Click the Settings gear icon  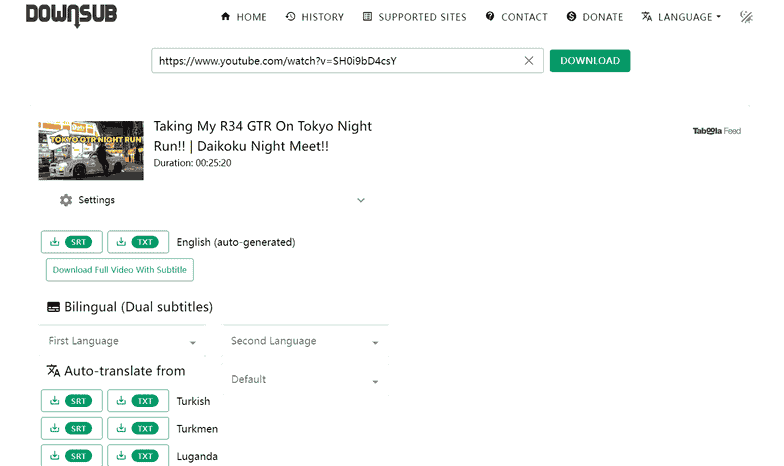[66, 200]
